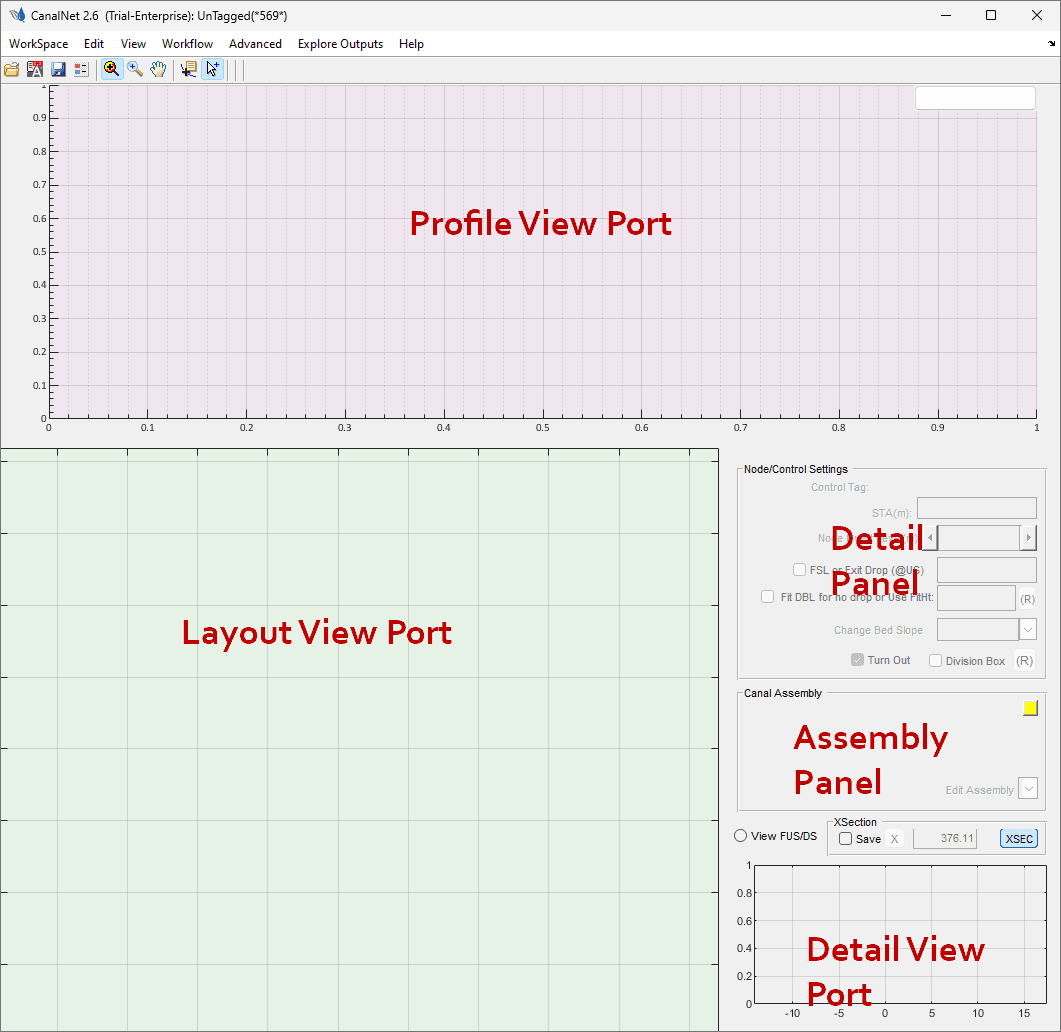This screenshot has width=1061, height=1032.
Task: Activate the hand pan tool
Action: (x=158, y=69)
